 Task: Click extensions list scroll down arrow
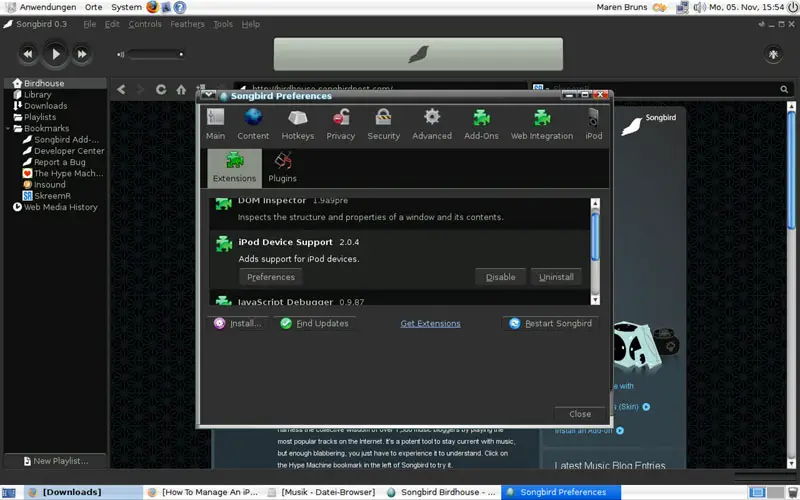[x=595, y=300]
